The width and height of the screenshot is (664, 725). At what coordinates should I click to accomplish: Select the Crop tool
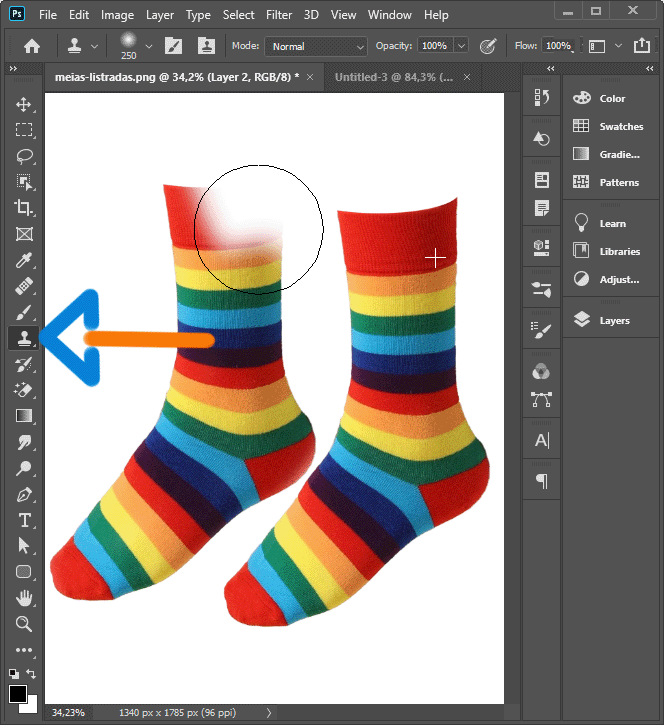coord(24,208)
